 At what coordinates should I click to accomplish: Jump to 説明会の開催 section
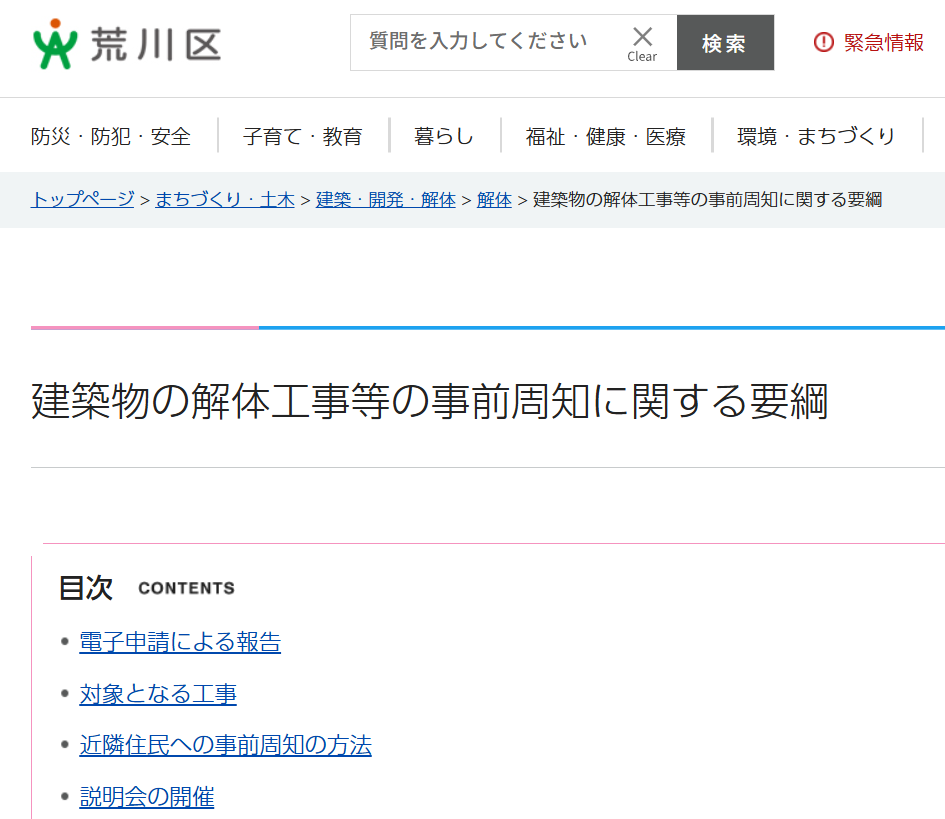point(147,797)
